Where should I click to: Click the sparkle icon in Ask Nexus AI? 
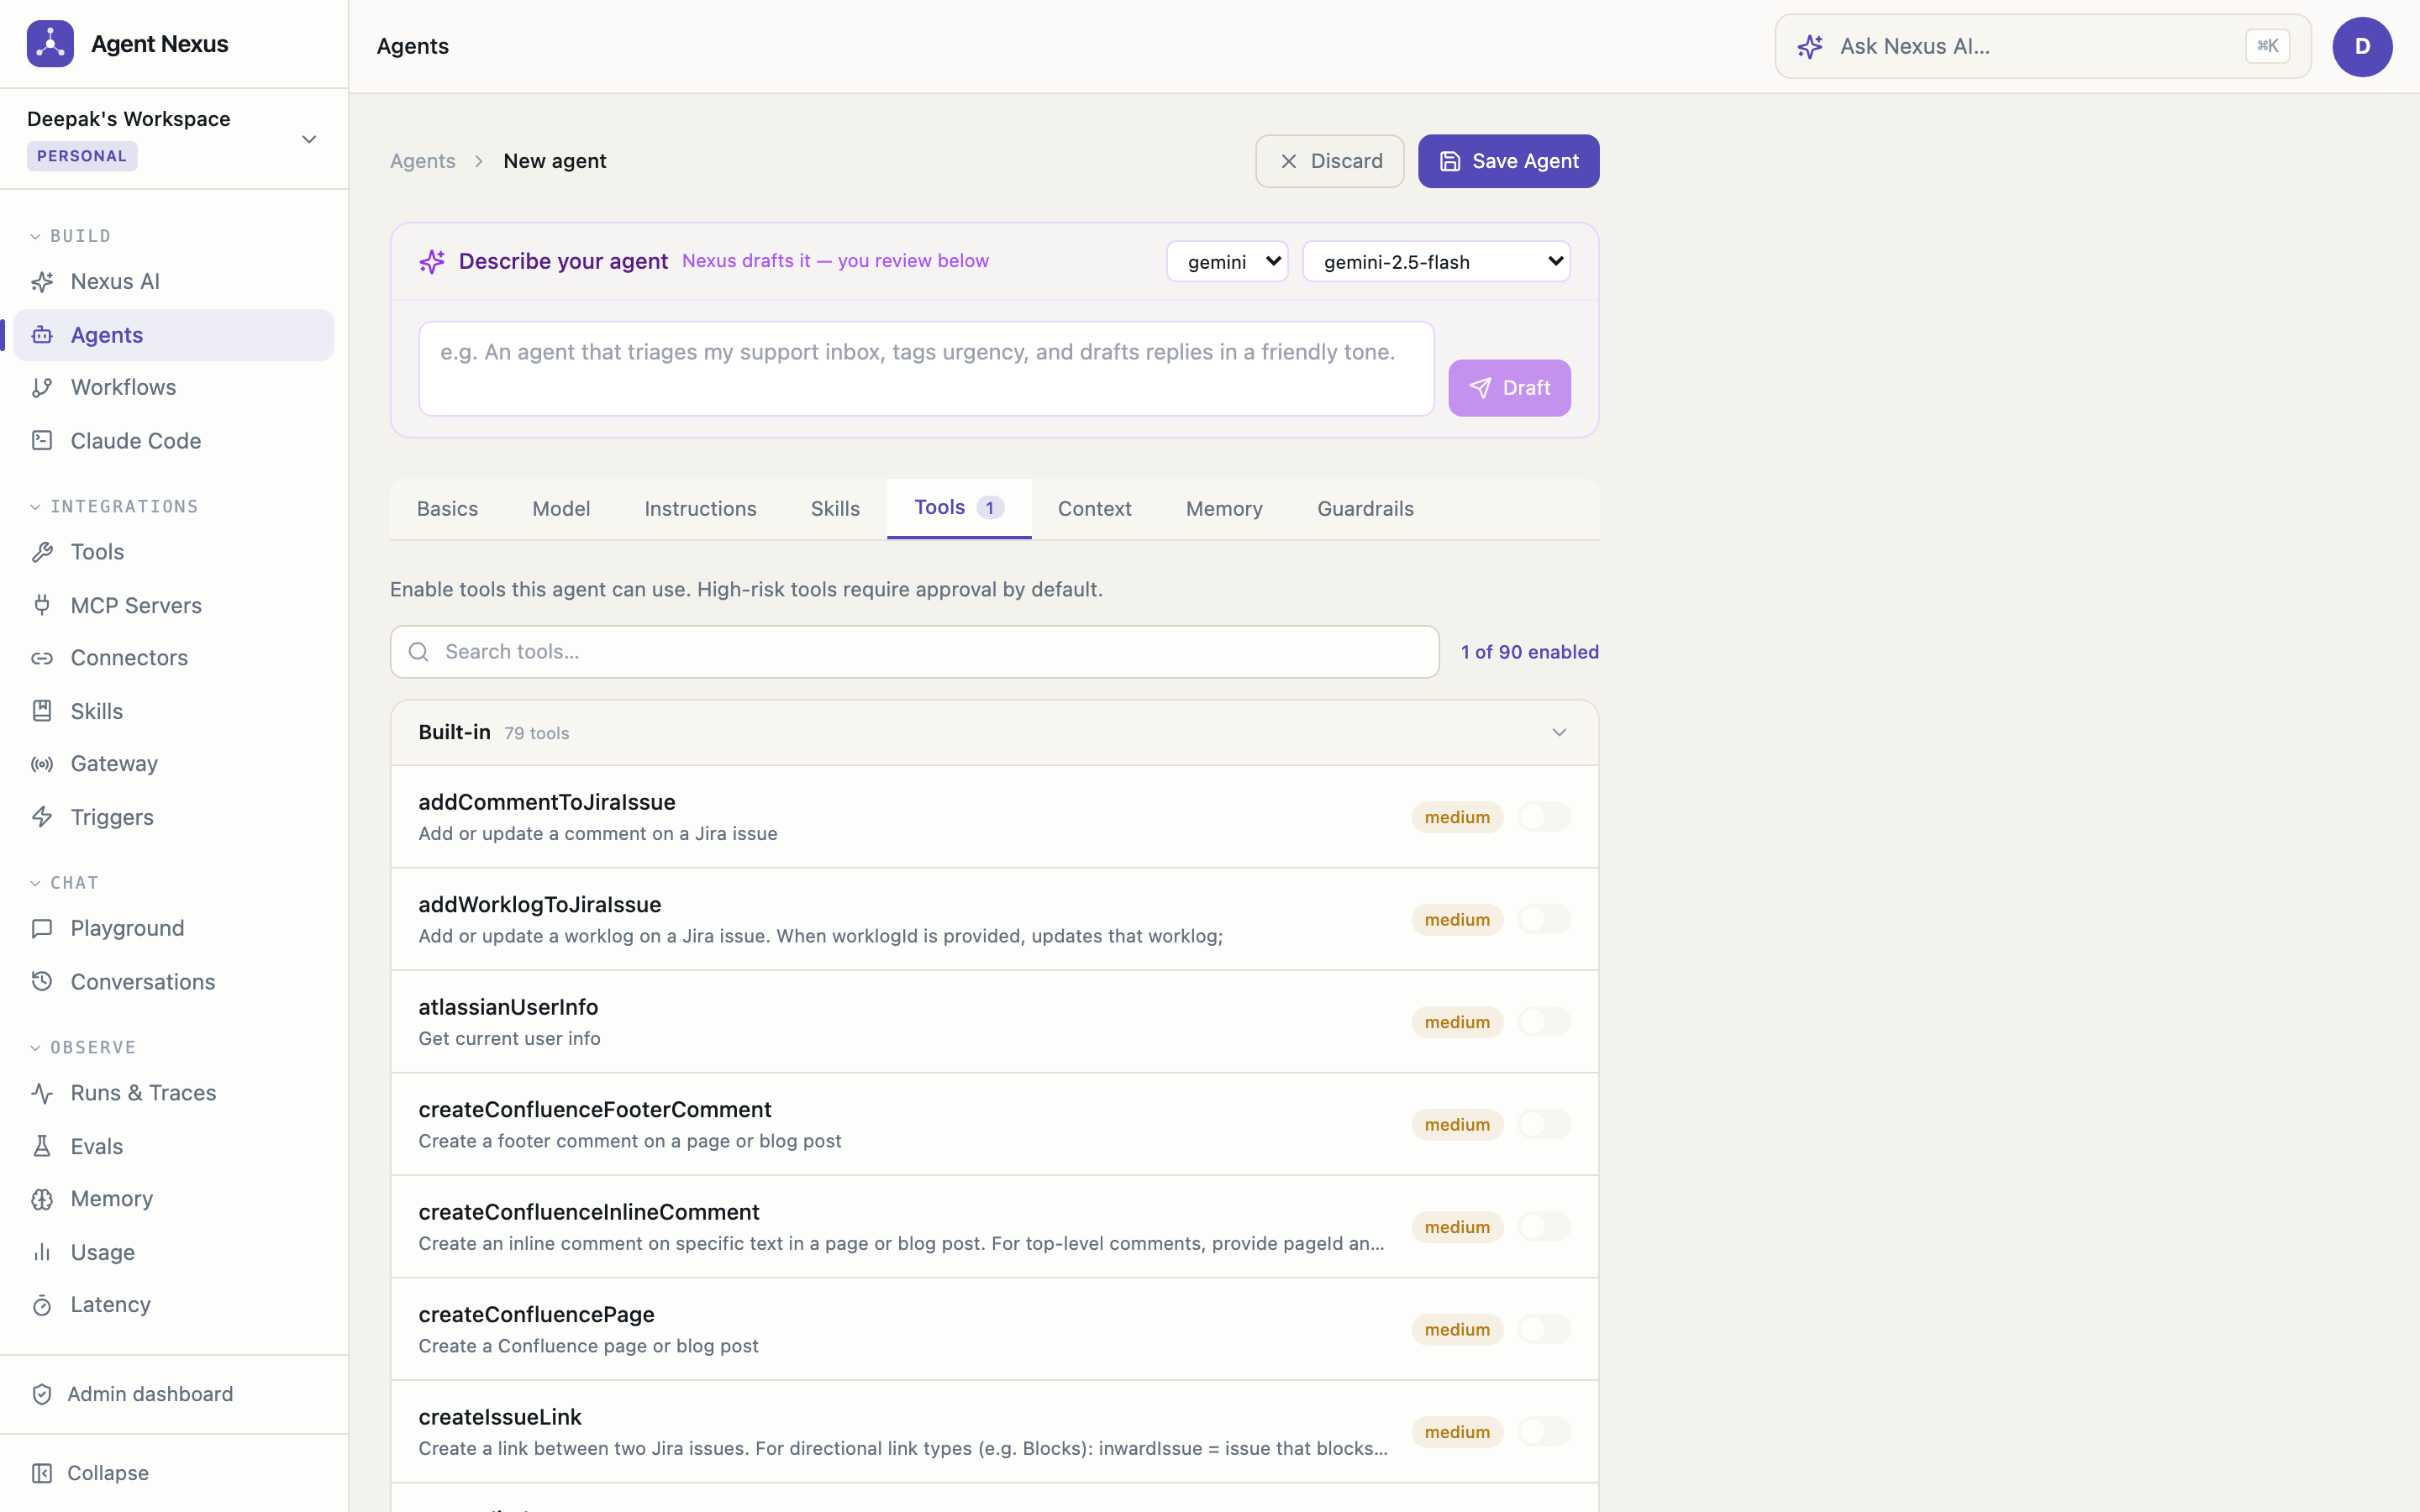(1810, 47)
